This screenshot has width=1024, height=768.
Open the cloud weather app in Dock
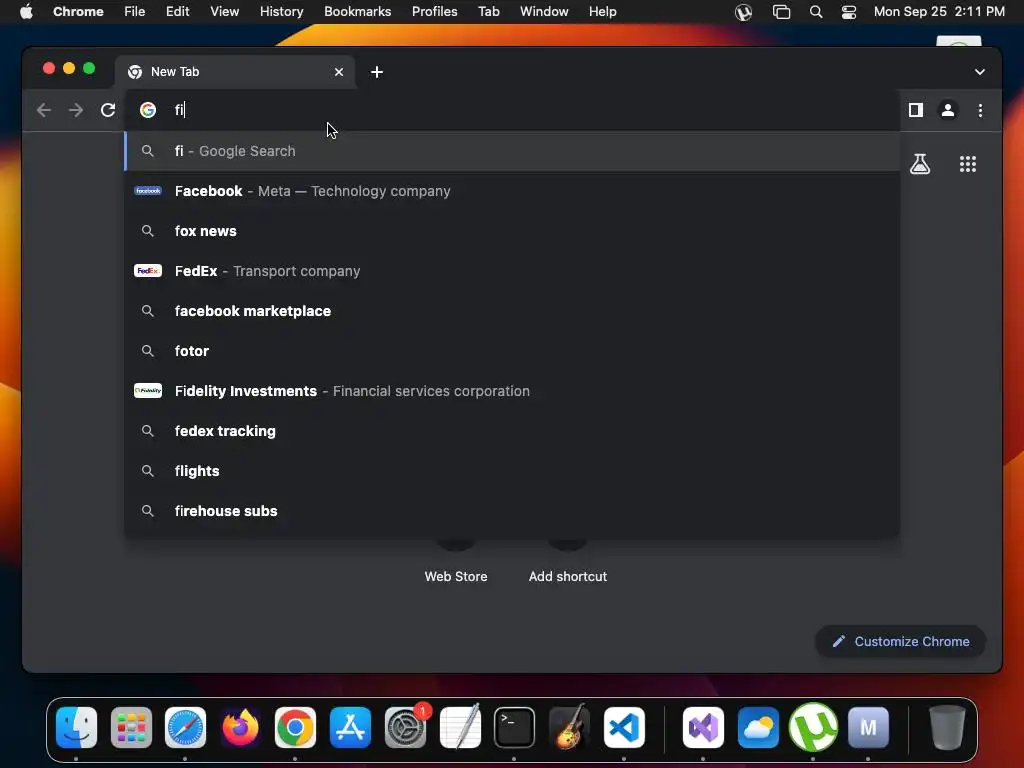pyautogui.click(x=758, y=727)
